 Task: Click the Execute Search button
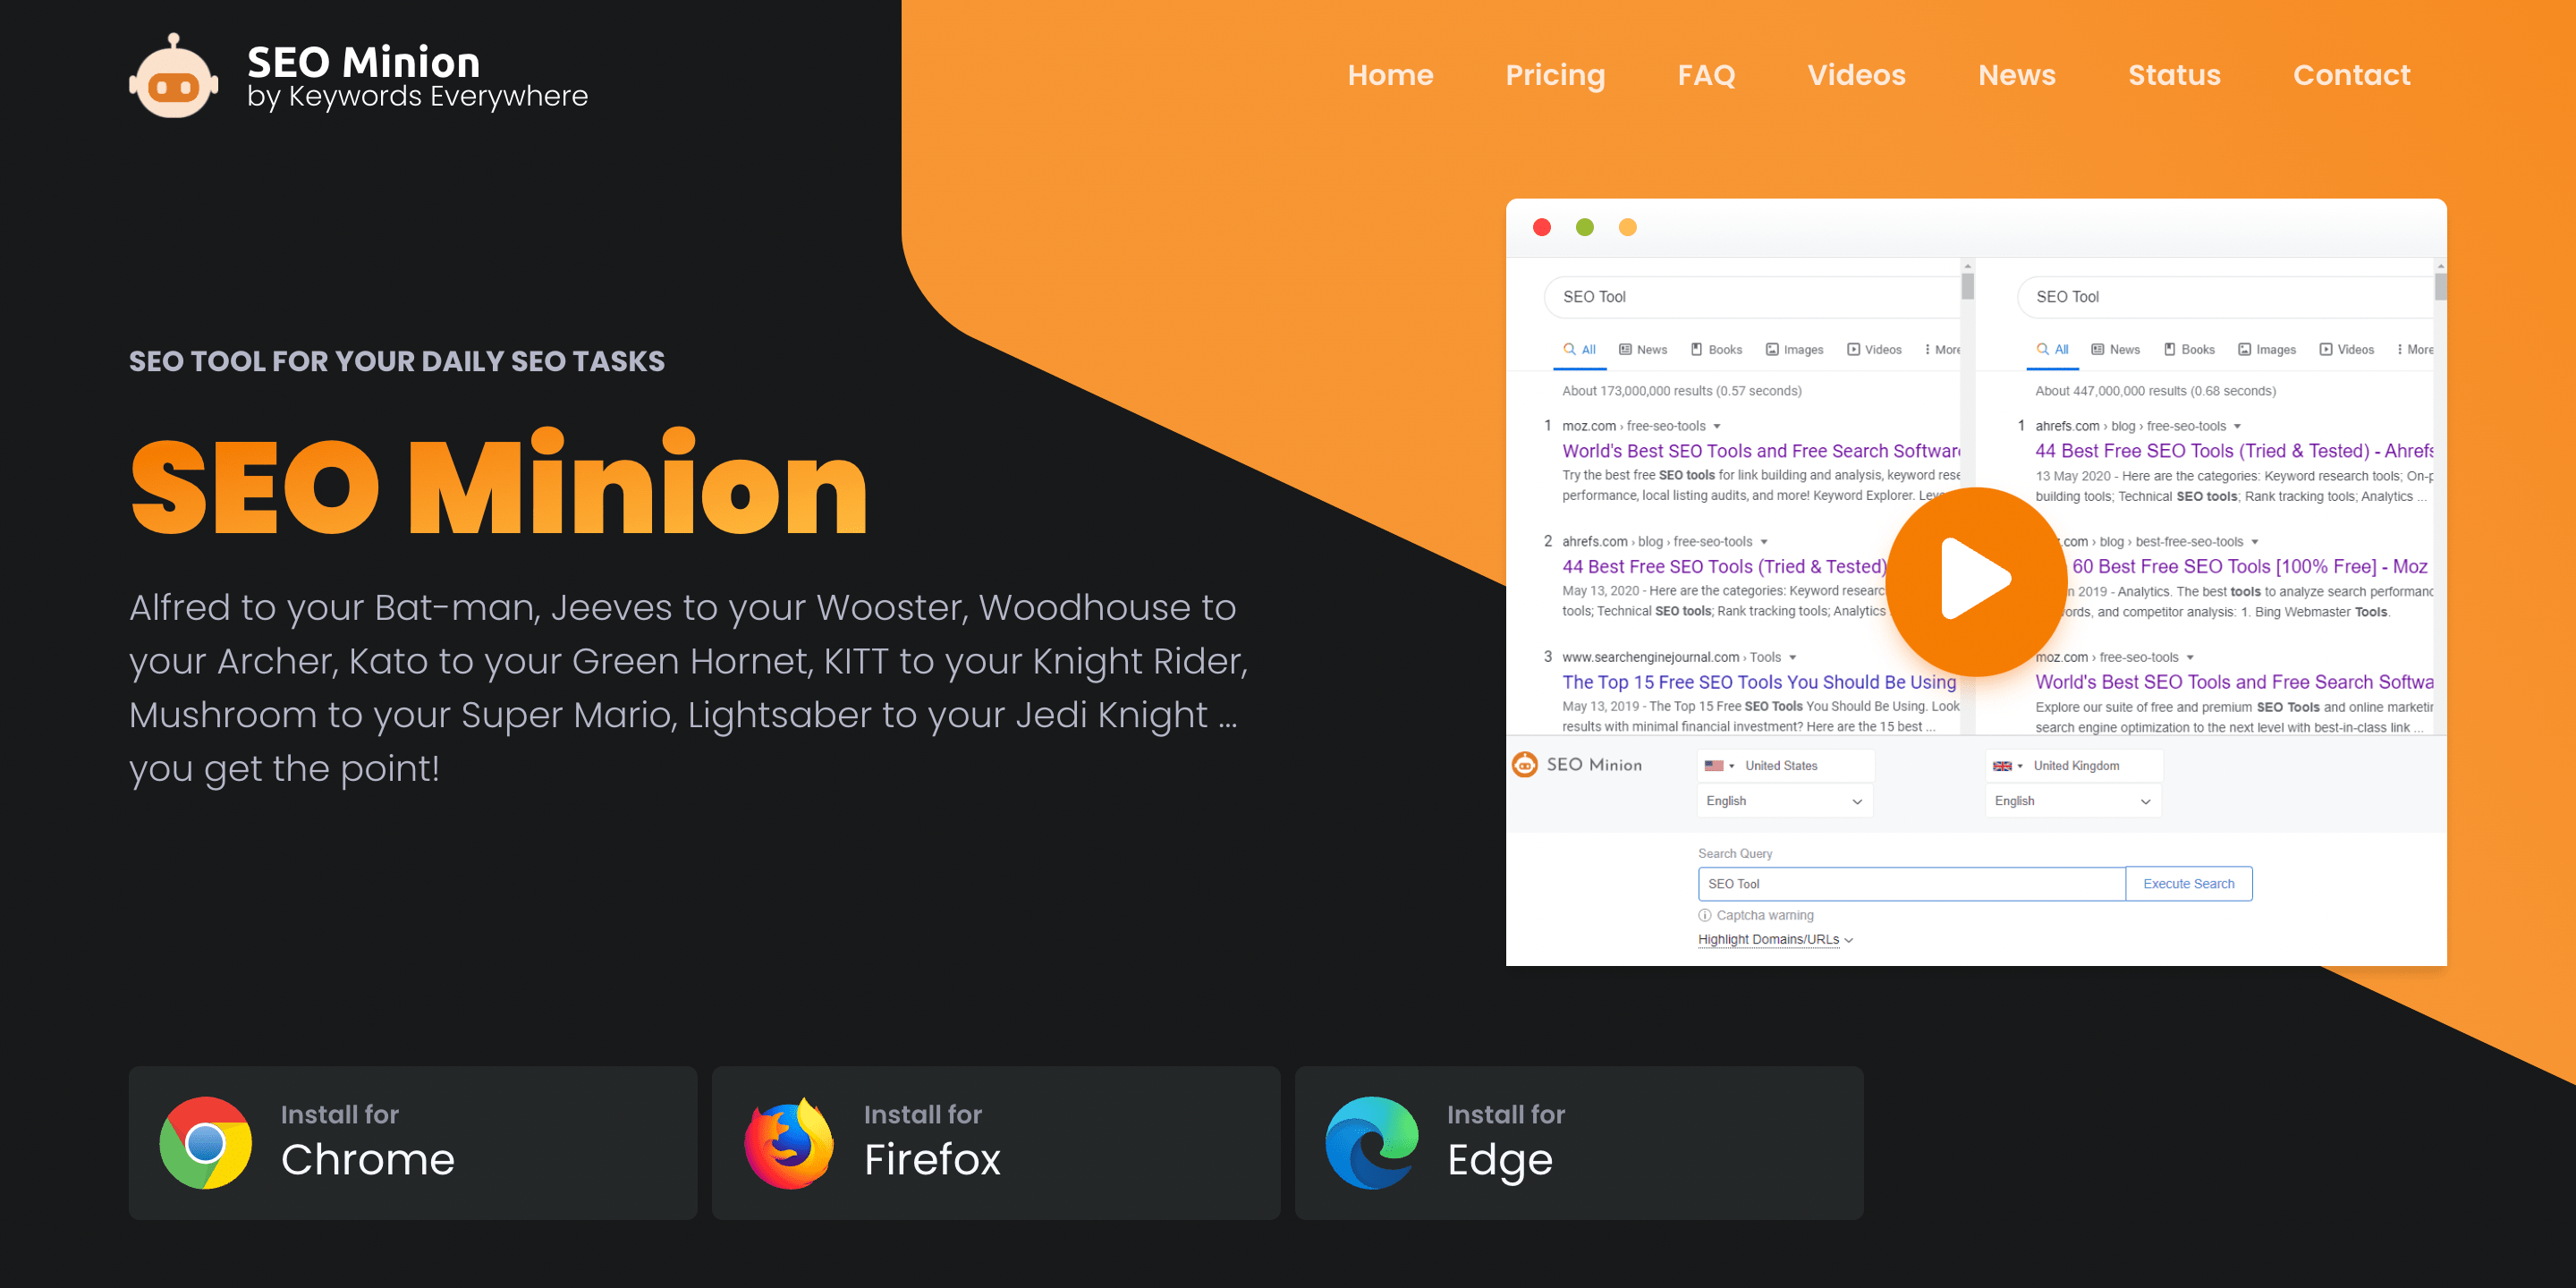pos(2189,882)
